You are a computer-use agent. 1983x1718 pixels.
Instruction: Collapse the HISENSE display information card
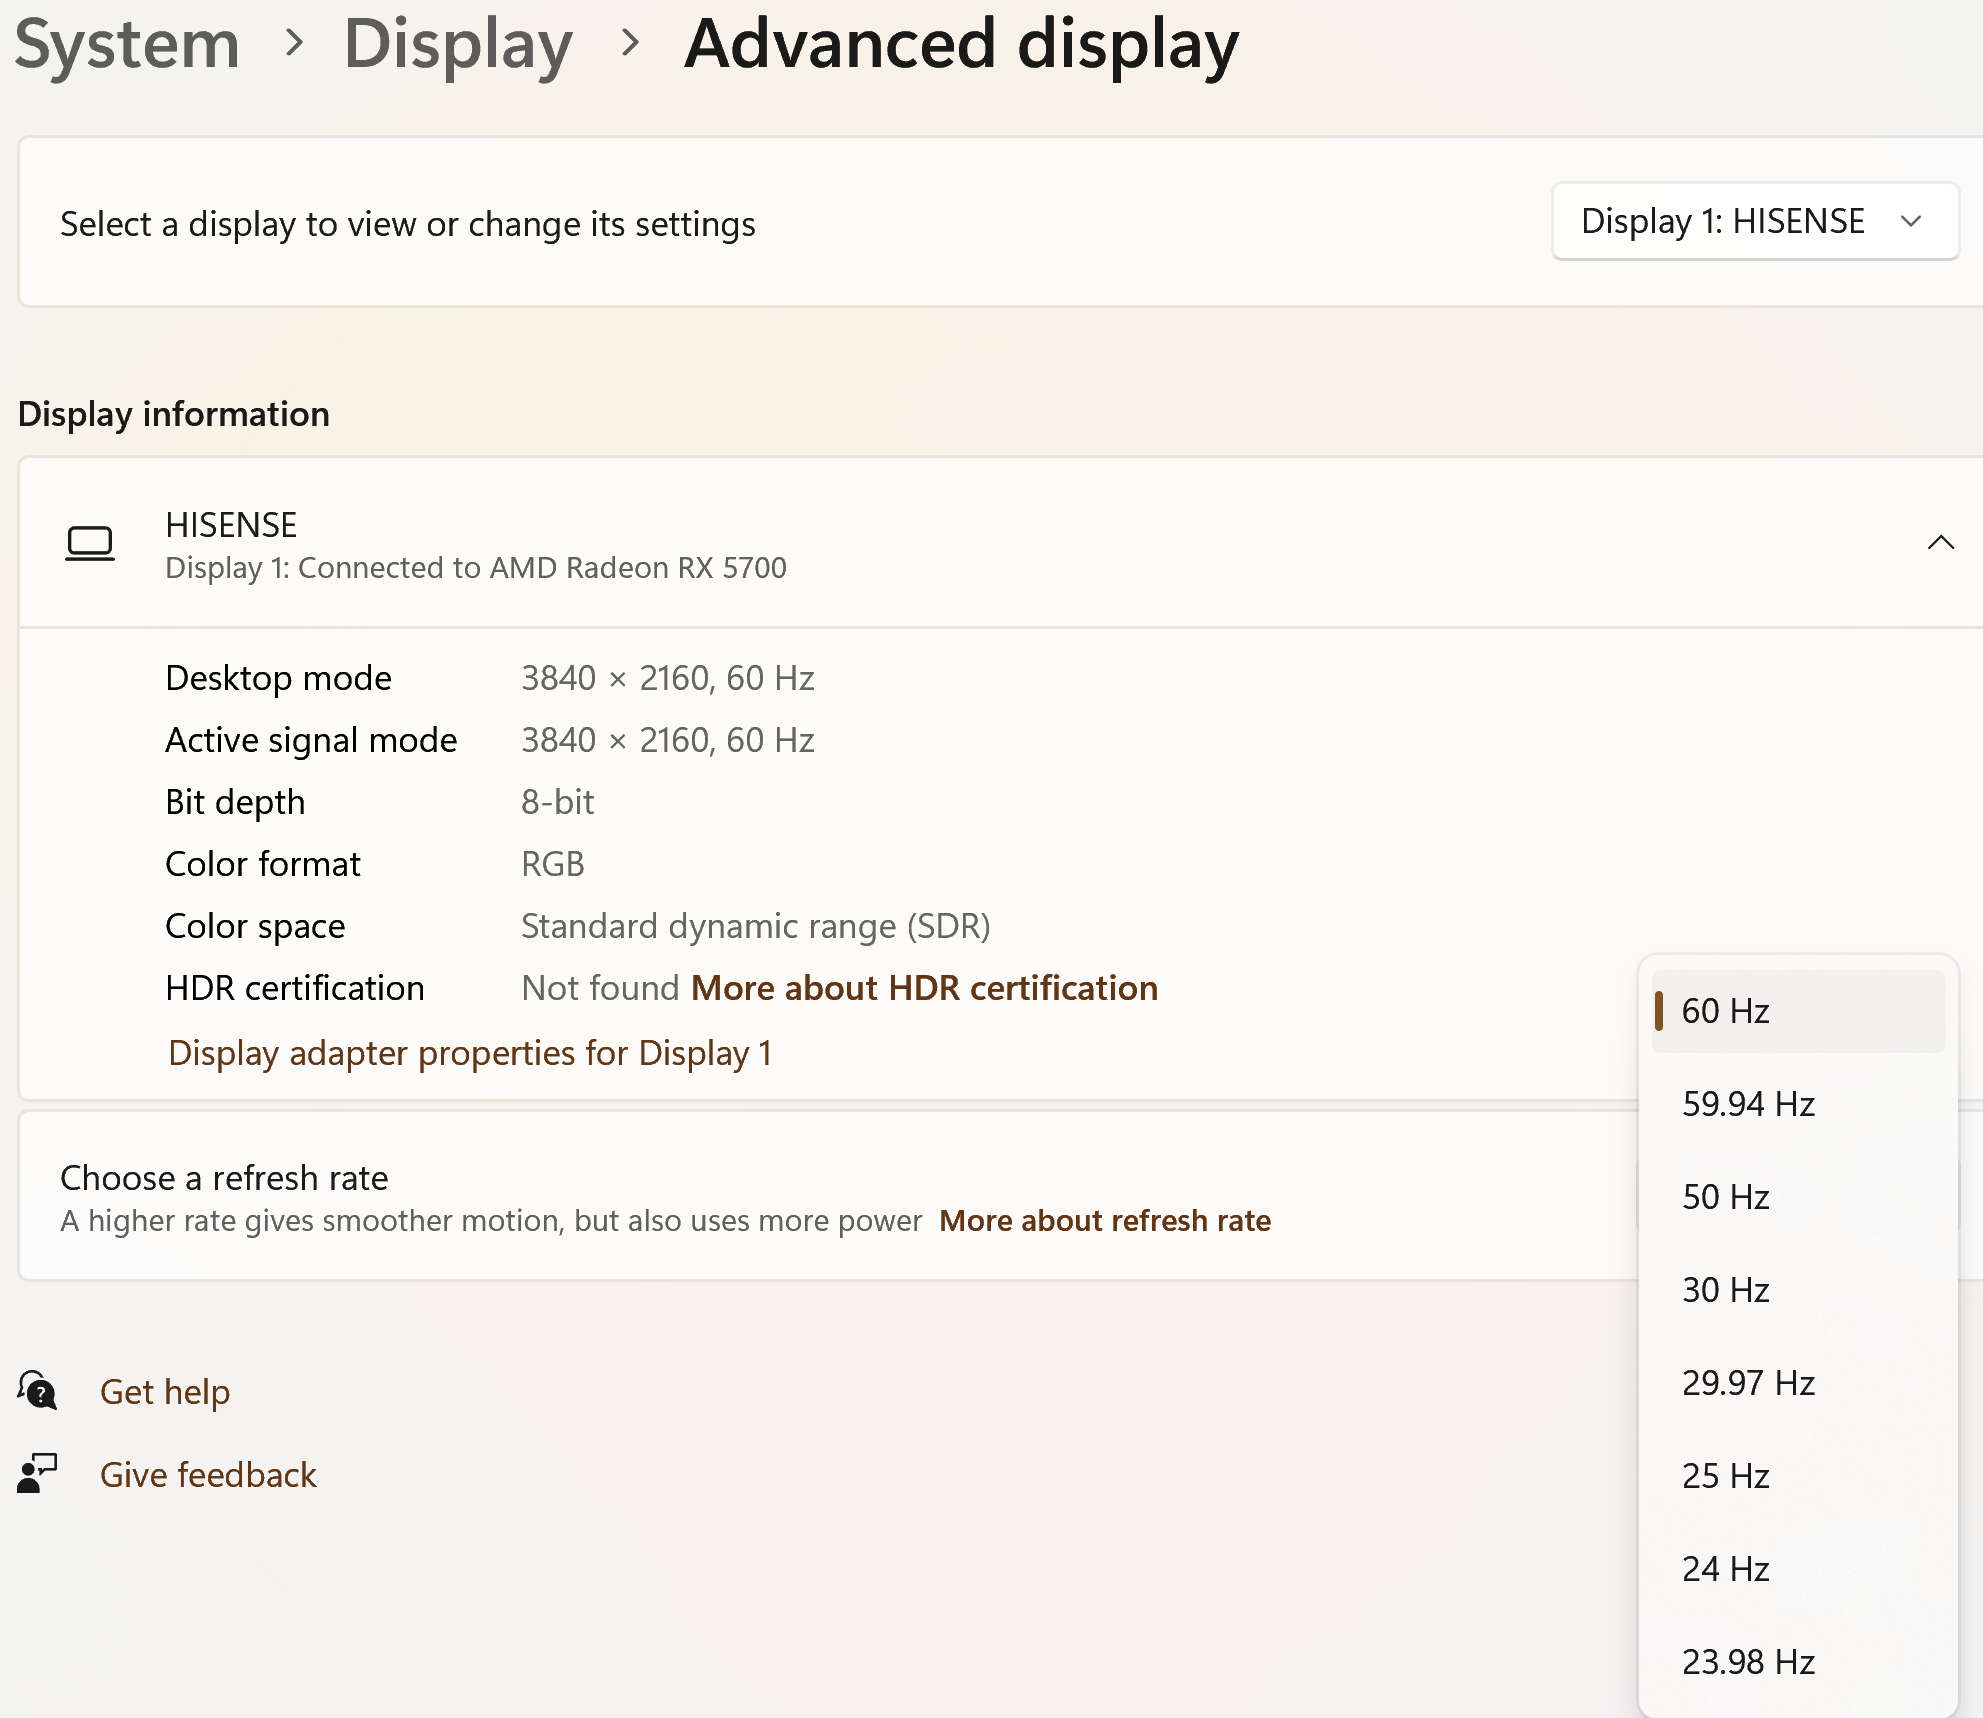click(1941, 543)
